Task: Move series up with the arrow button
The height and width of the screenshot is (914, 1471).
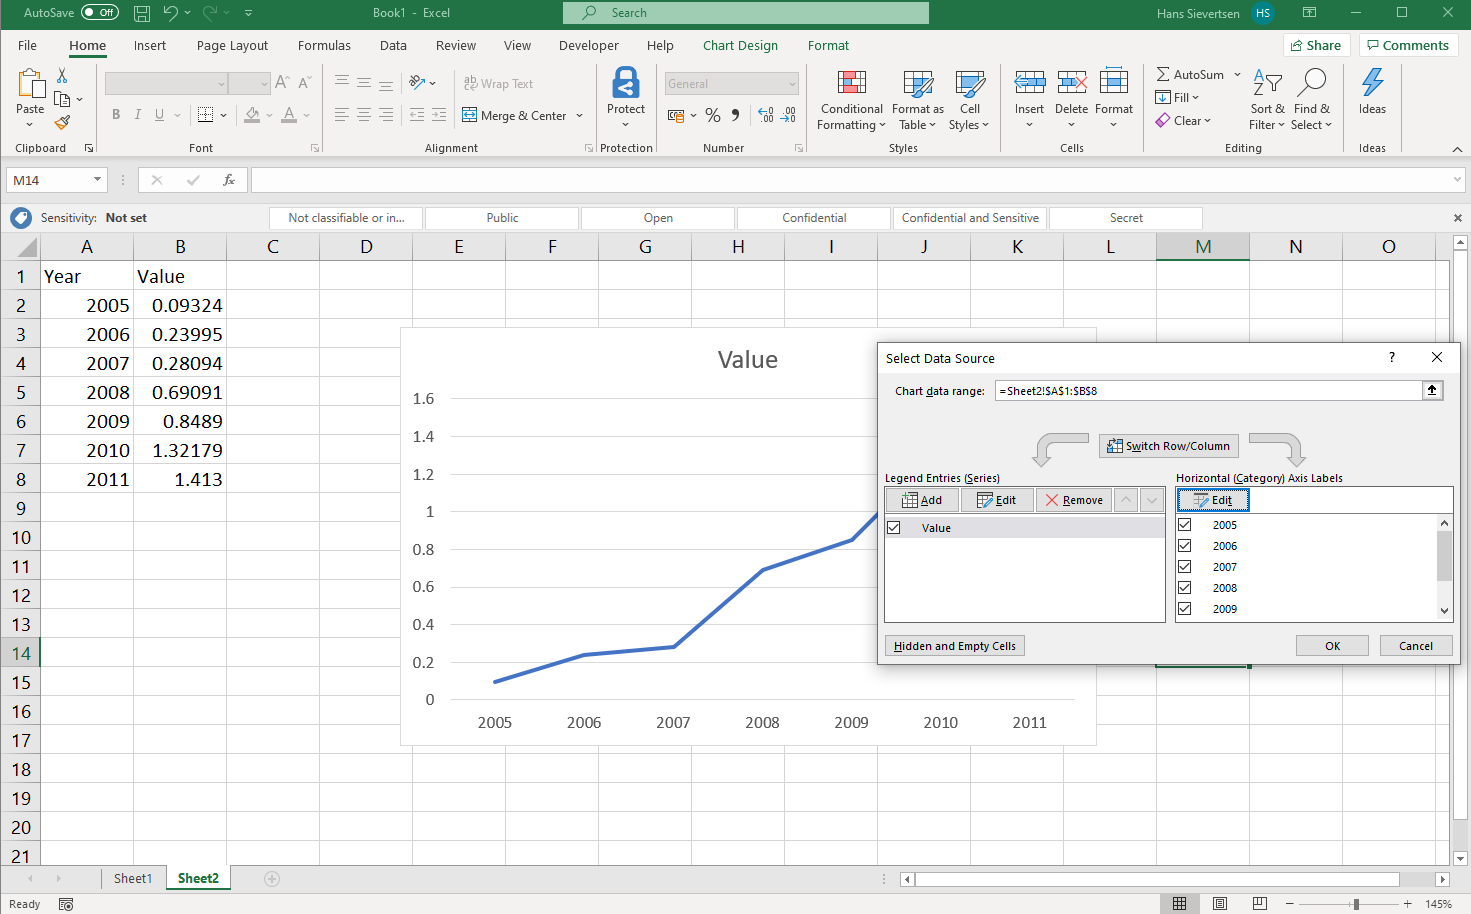Action: tap(1127, 500)
